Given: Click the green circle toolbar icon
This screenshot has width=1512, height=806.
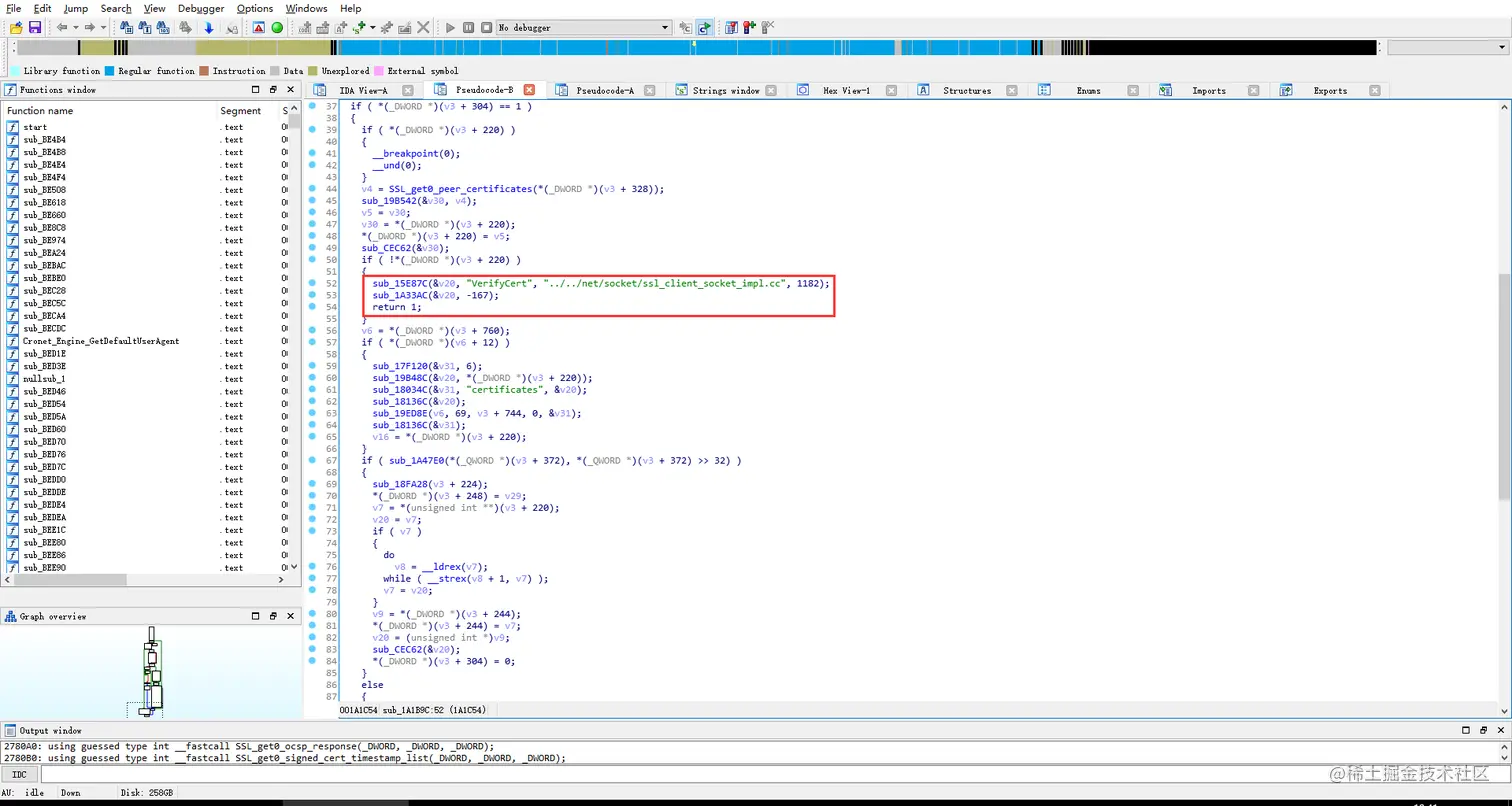Looking at the screenshot, I should point(277,28).
